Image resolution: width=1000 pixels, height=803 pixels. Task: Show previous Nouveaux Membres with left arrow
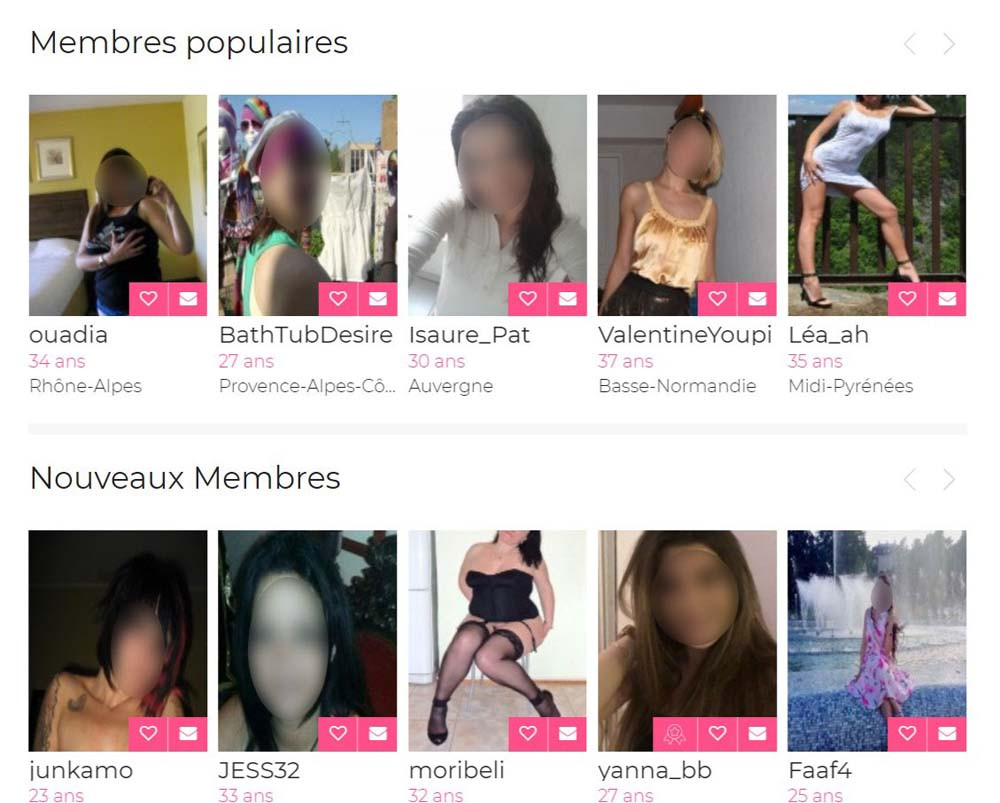pyautogui.click(x=910, y=480)
